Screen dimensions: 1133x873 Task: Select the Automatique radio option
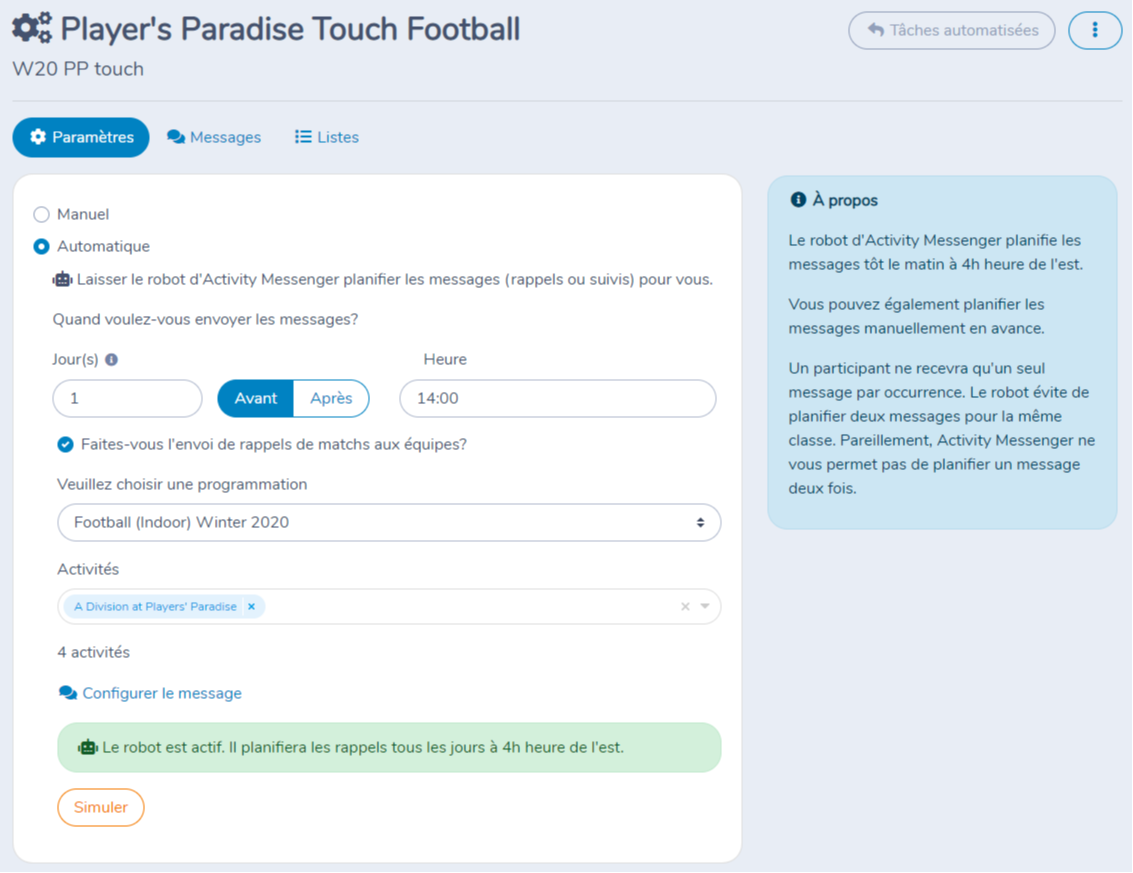(41, 246)
